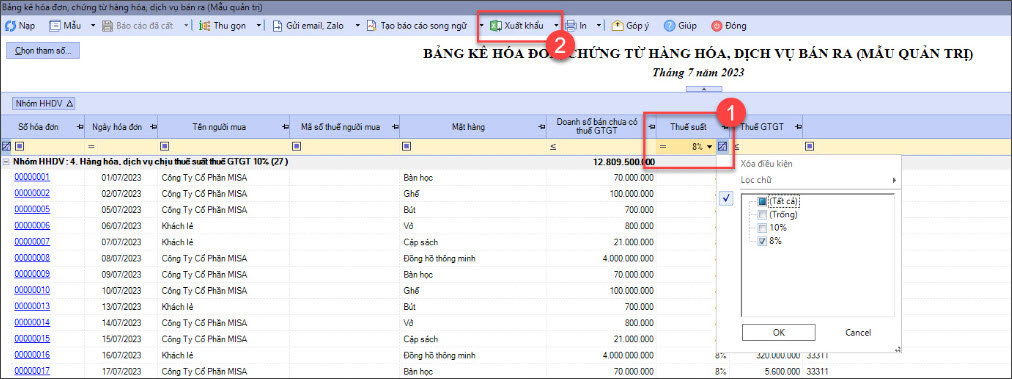Open invoice link 00000017
Screen dimensions: 1012x379
click(32, 371)
